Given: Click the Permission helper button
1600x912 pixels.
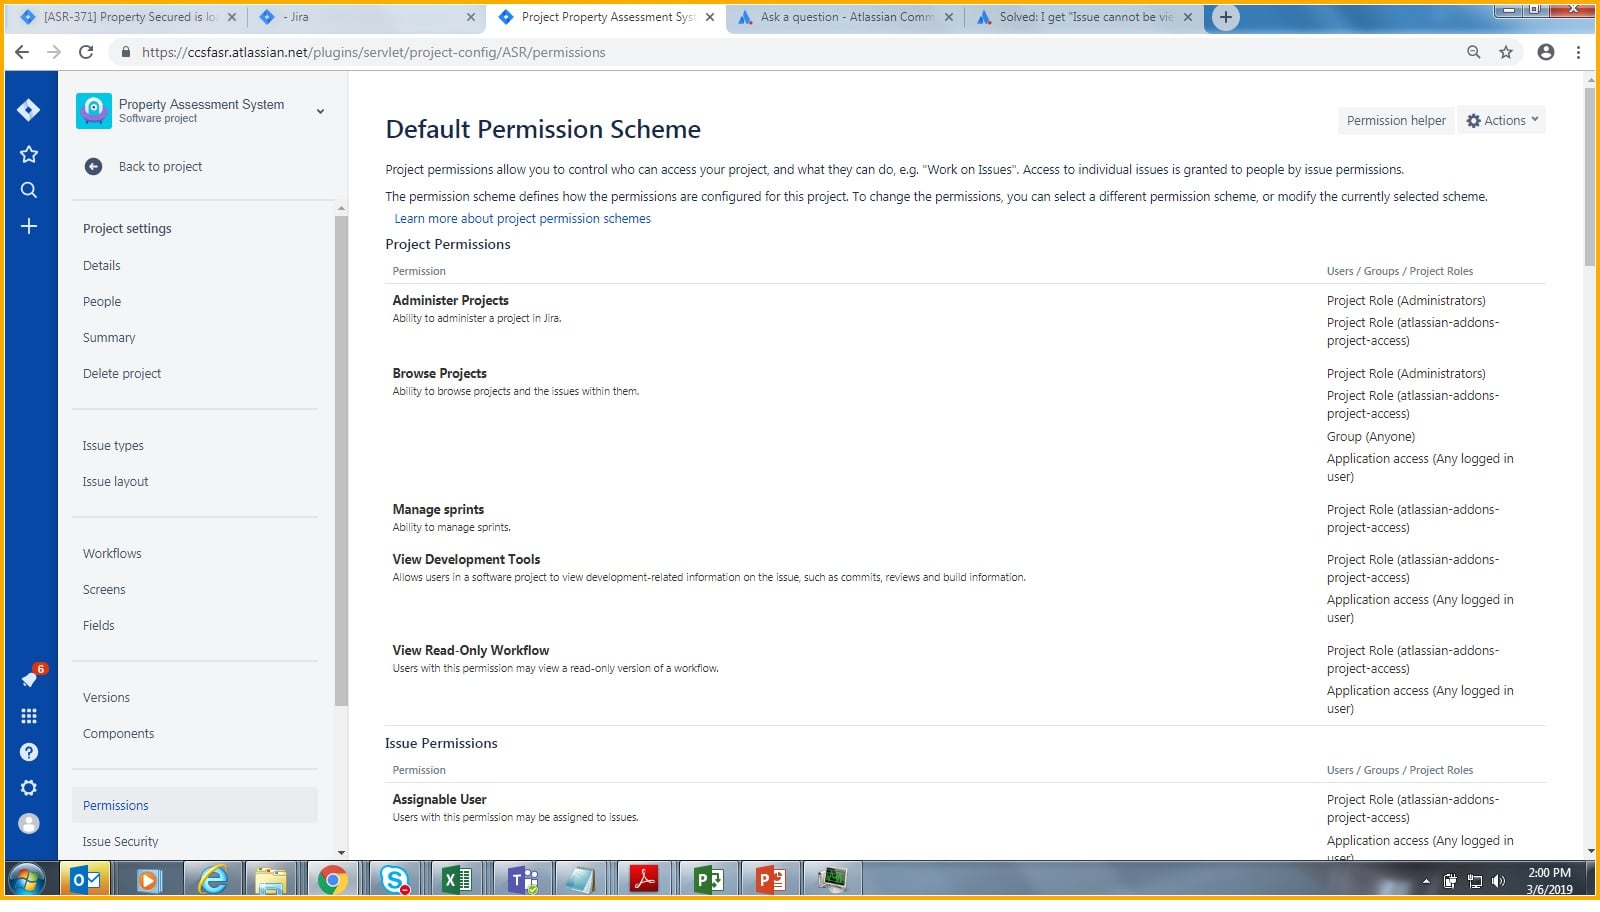Looking at the screenshot, I should [x=1396, y=121].
